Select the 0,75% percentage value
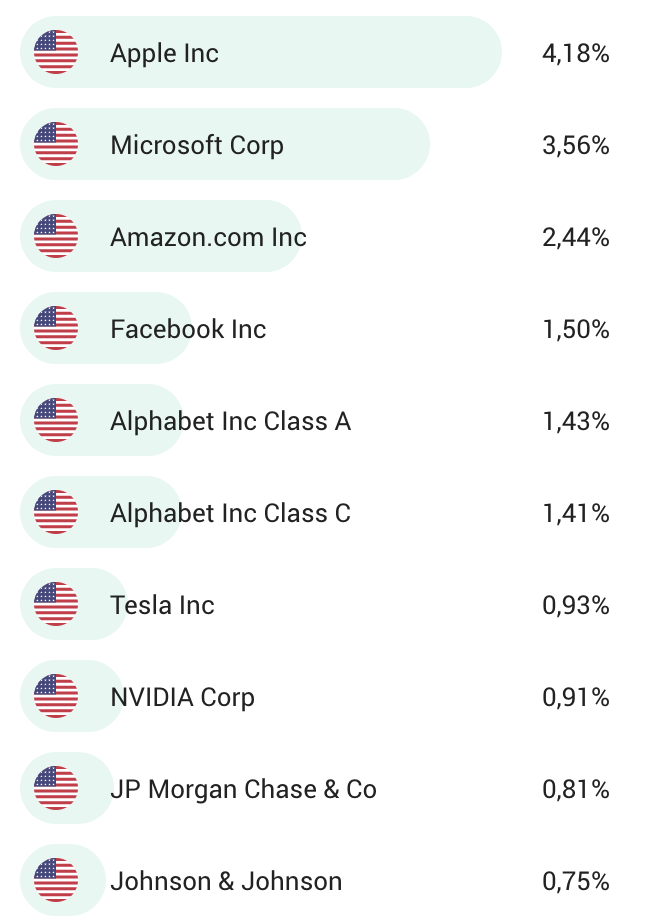The image size is (646, 924). click(576, 881)
